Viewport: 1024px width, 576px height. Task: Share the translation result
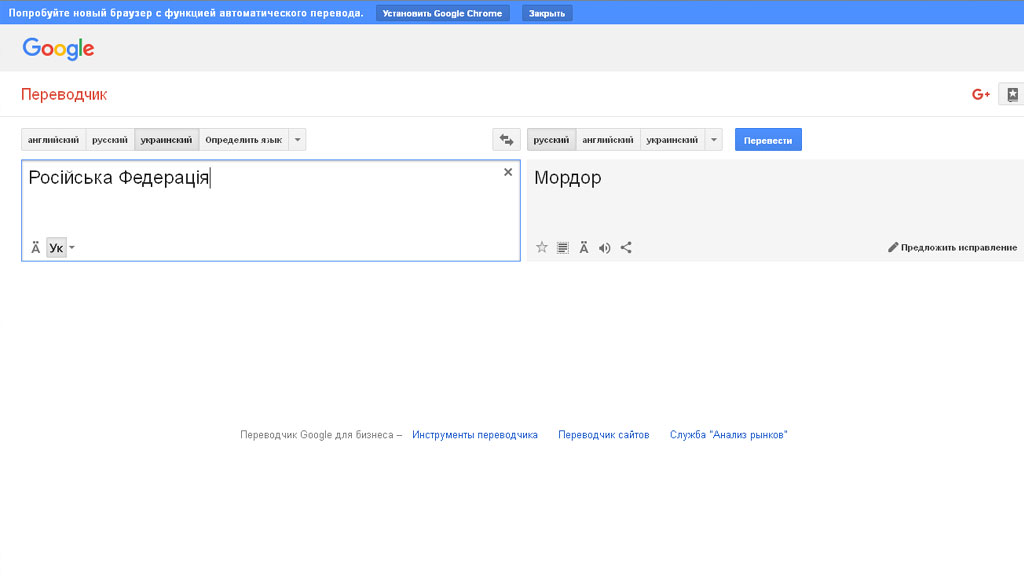click(x=626, y=247)
